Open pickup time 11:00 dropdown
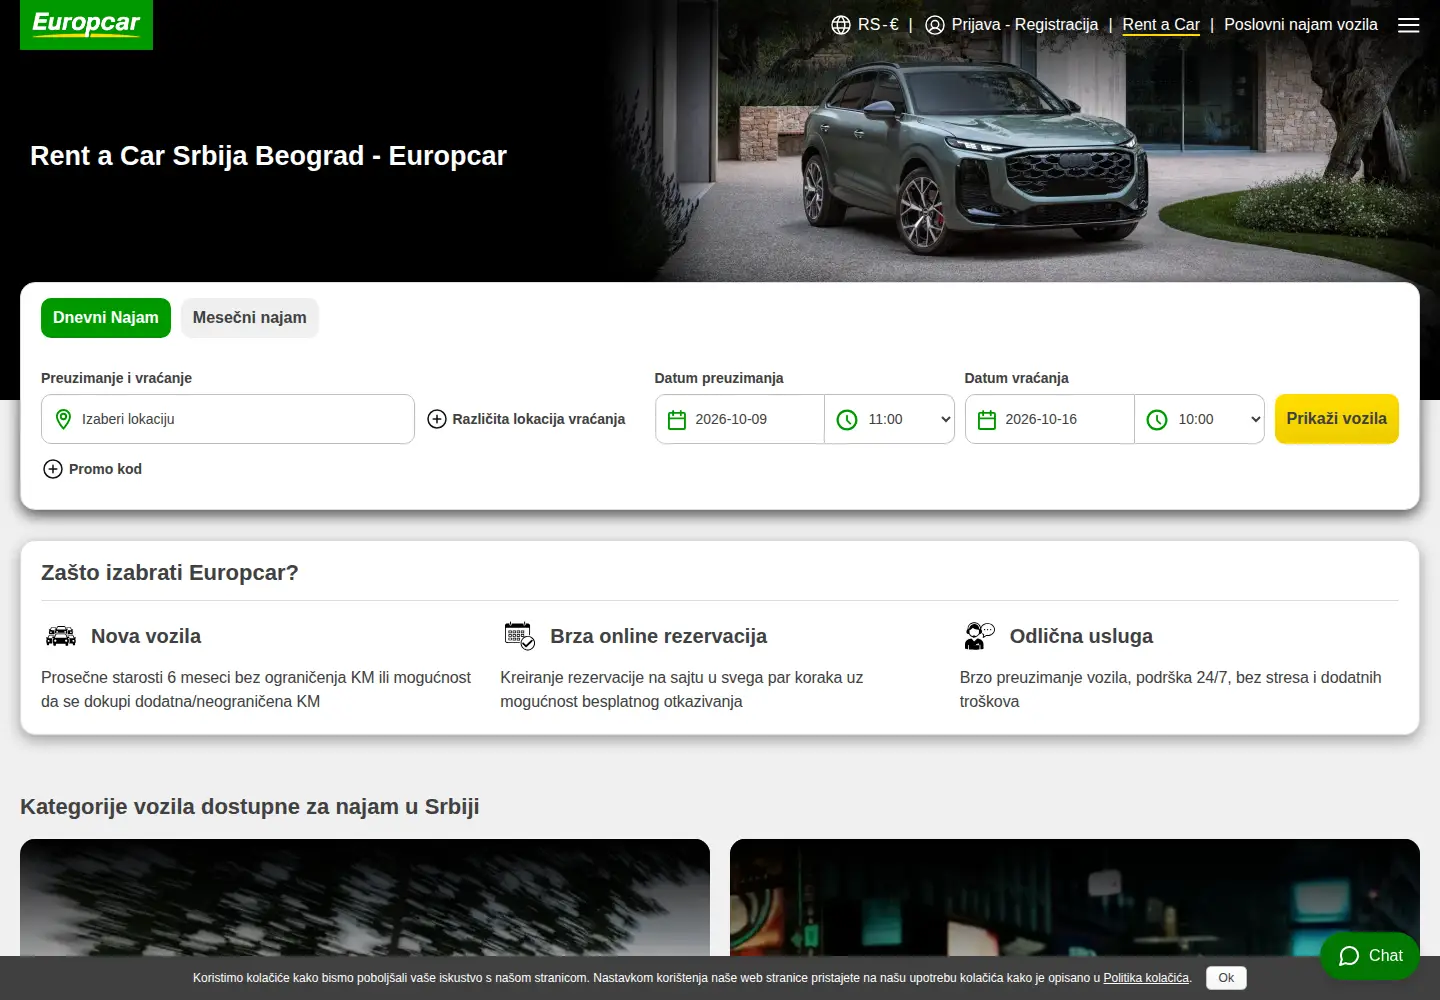Image resolution: width=1440 pixels, height=1000 pixels. [890, 419]
